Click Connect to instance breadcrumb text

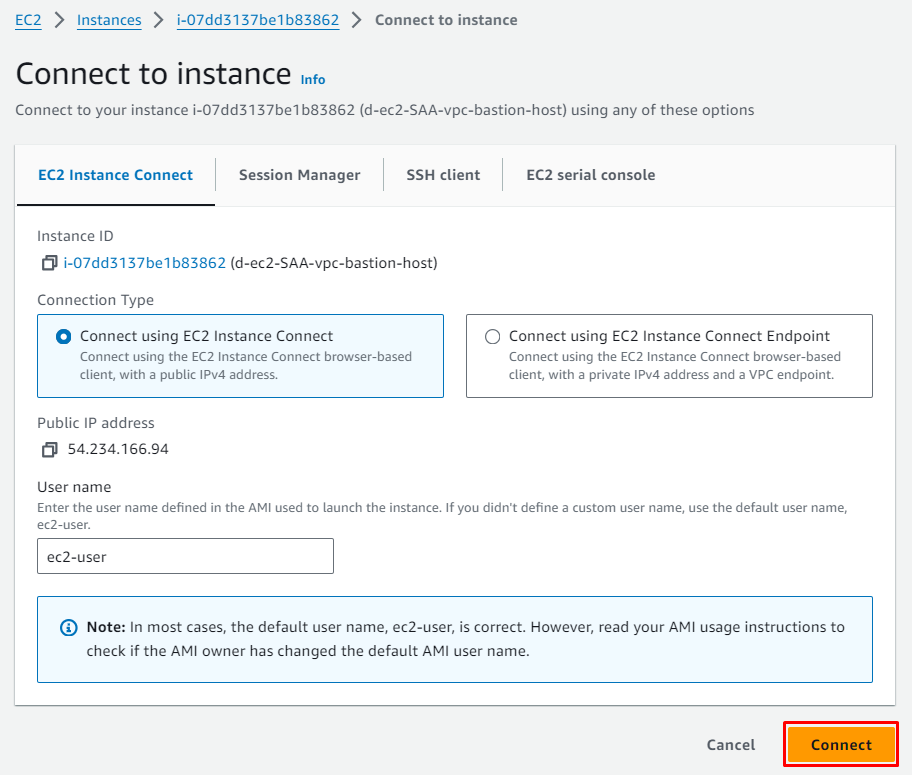446,20
